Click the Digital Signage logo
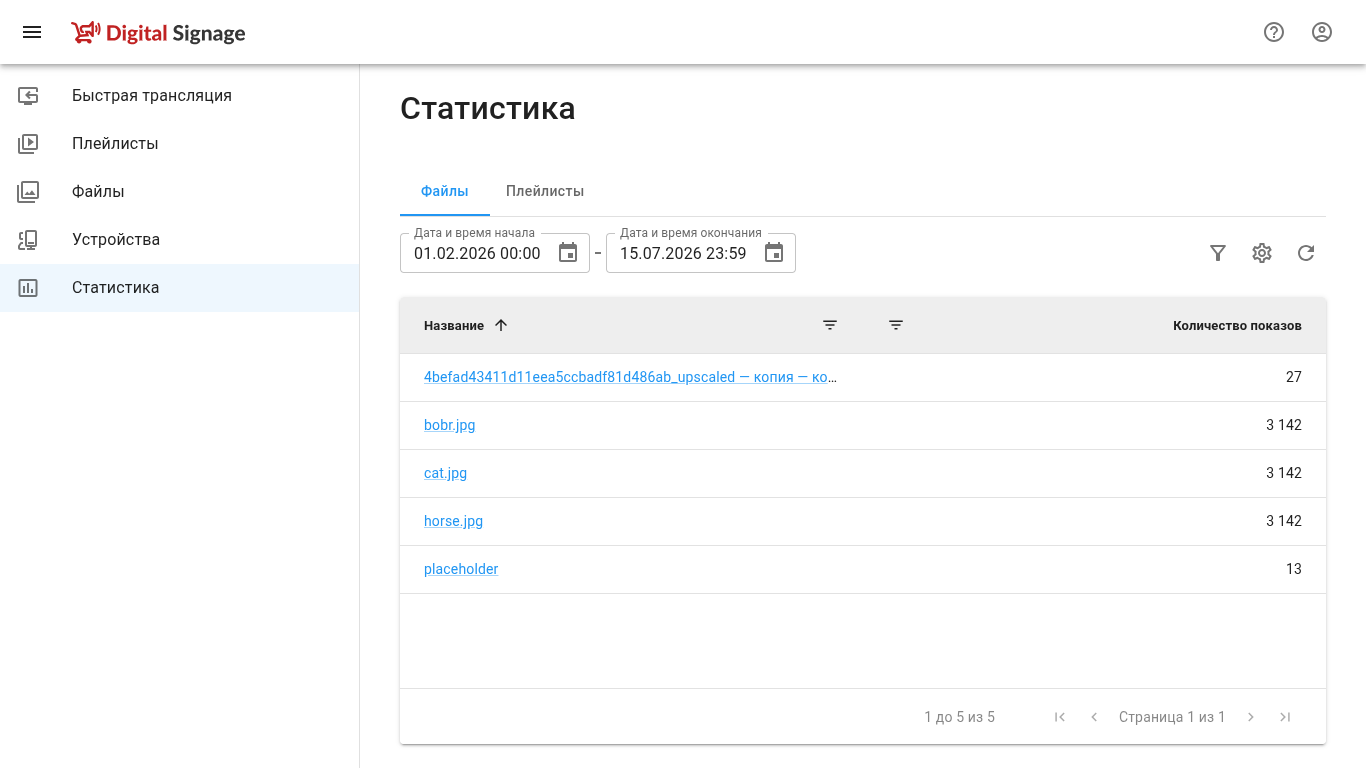Screen dimensions: 1366x768 (158, 33)
